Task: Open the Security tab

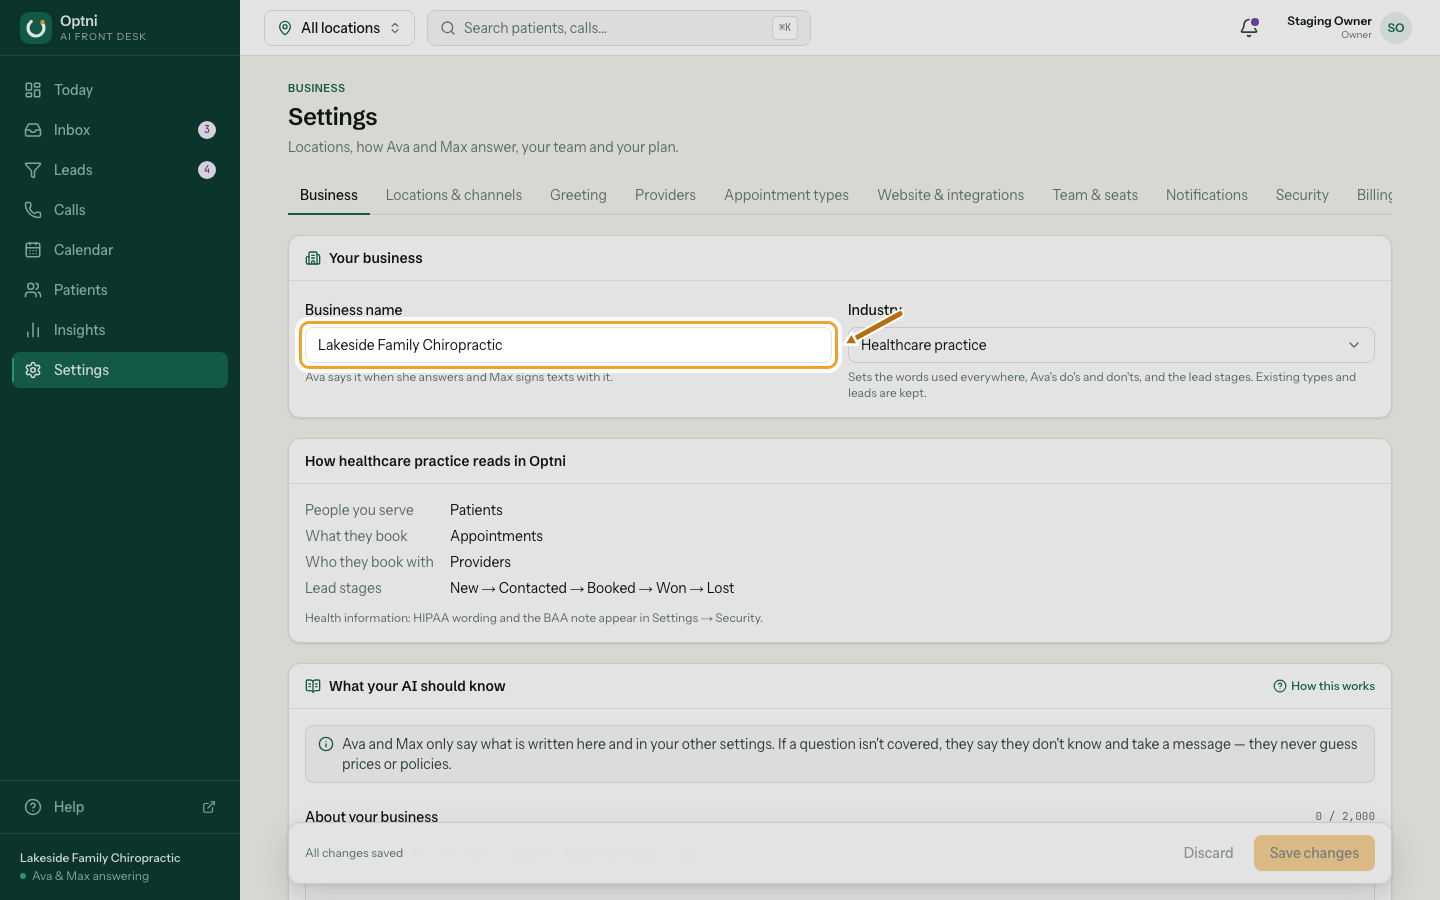Action: click(x=1302, y=195)
